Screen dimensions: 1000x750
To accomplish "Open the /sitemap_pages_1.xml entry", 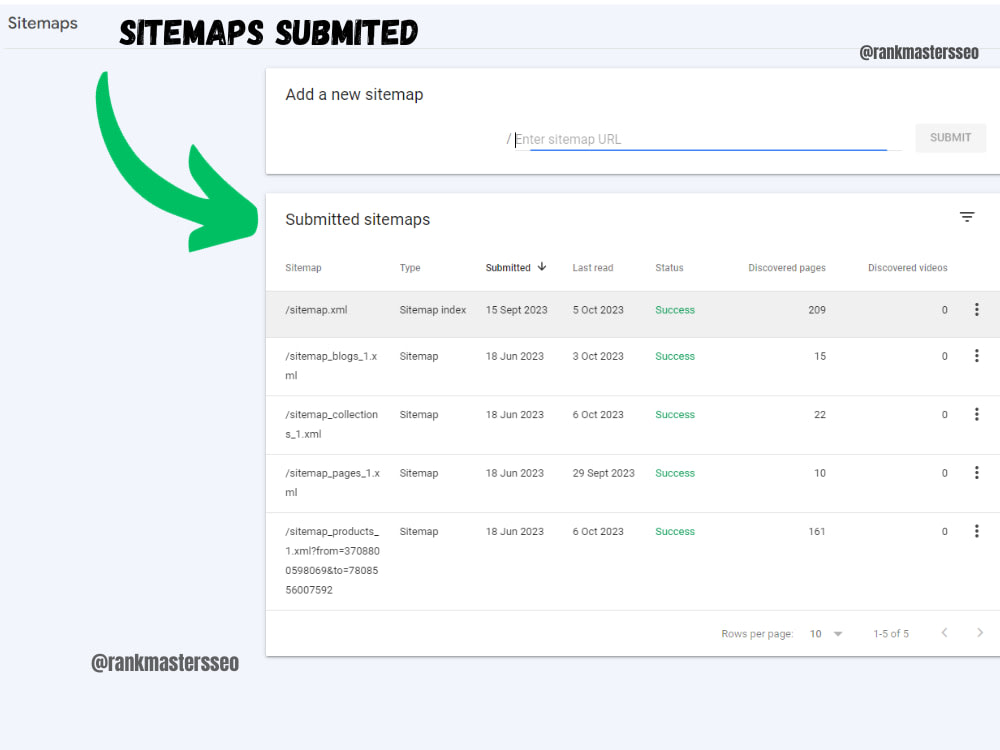I will [332, 482].
